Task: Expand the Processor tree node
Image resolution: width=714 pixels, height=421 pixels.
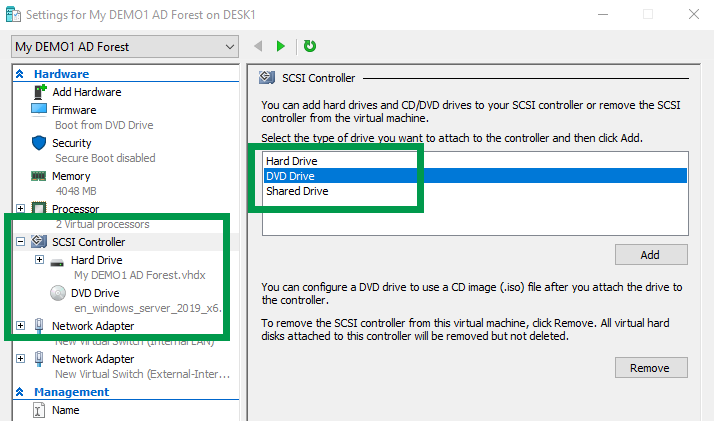Action: pyautogui.click(x=21, y=209)
